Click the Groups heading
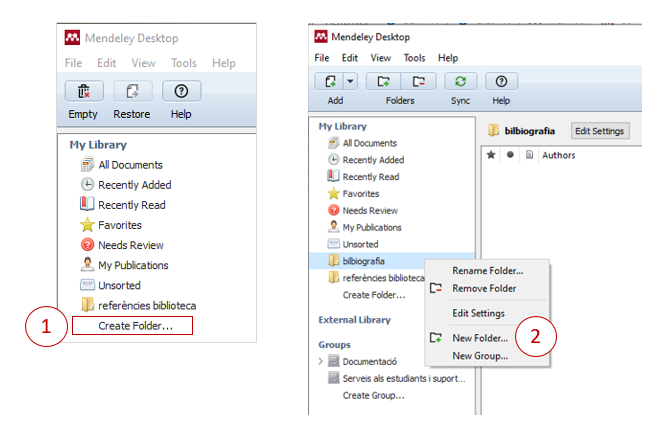Image resolution: width=663 pixels, height=435 pixels. pos(334,345)
